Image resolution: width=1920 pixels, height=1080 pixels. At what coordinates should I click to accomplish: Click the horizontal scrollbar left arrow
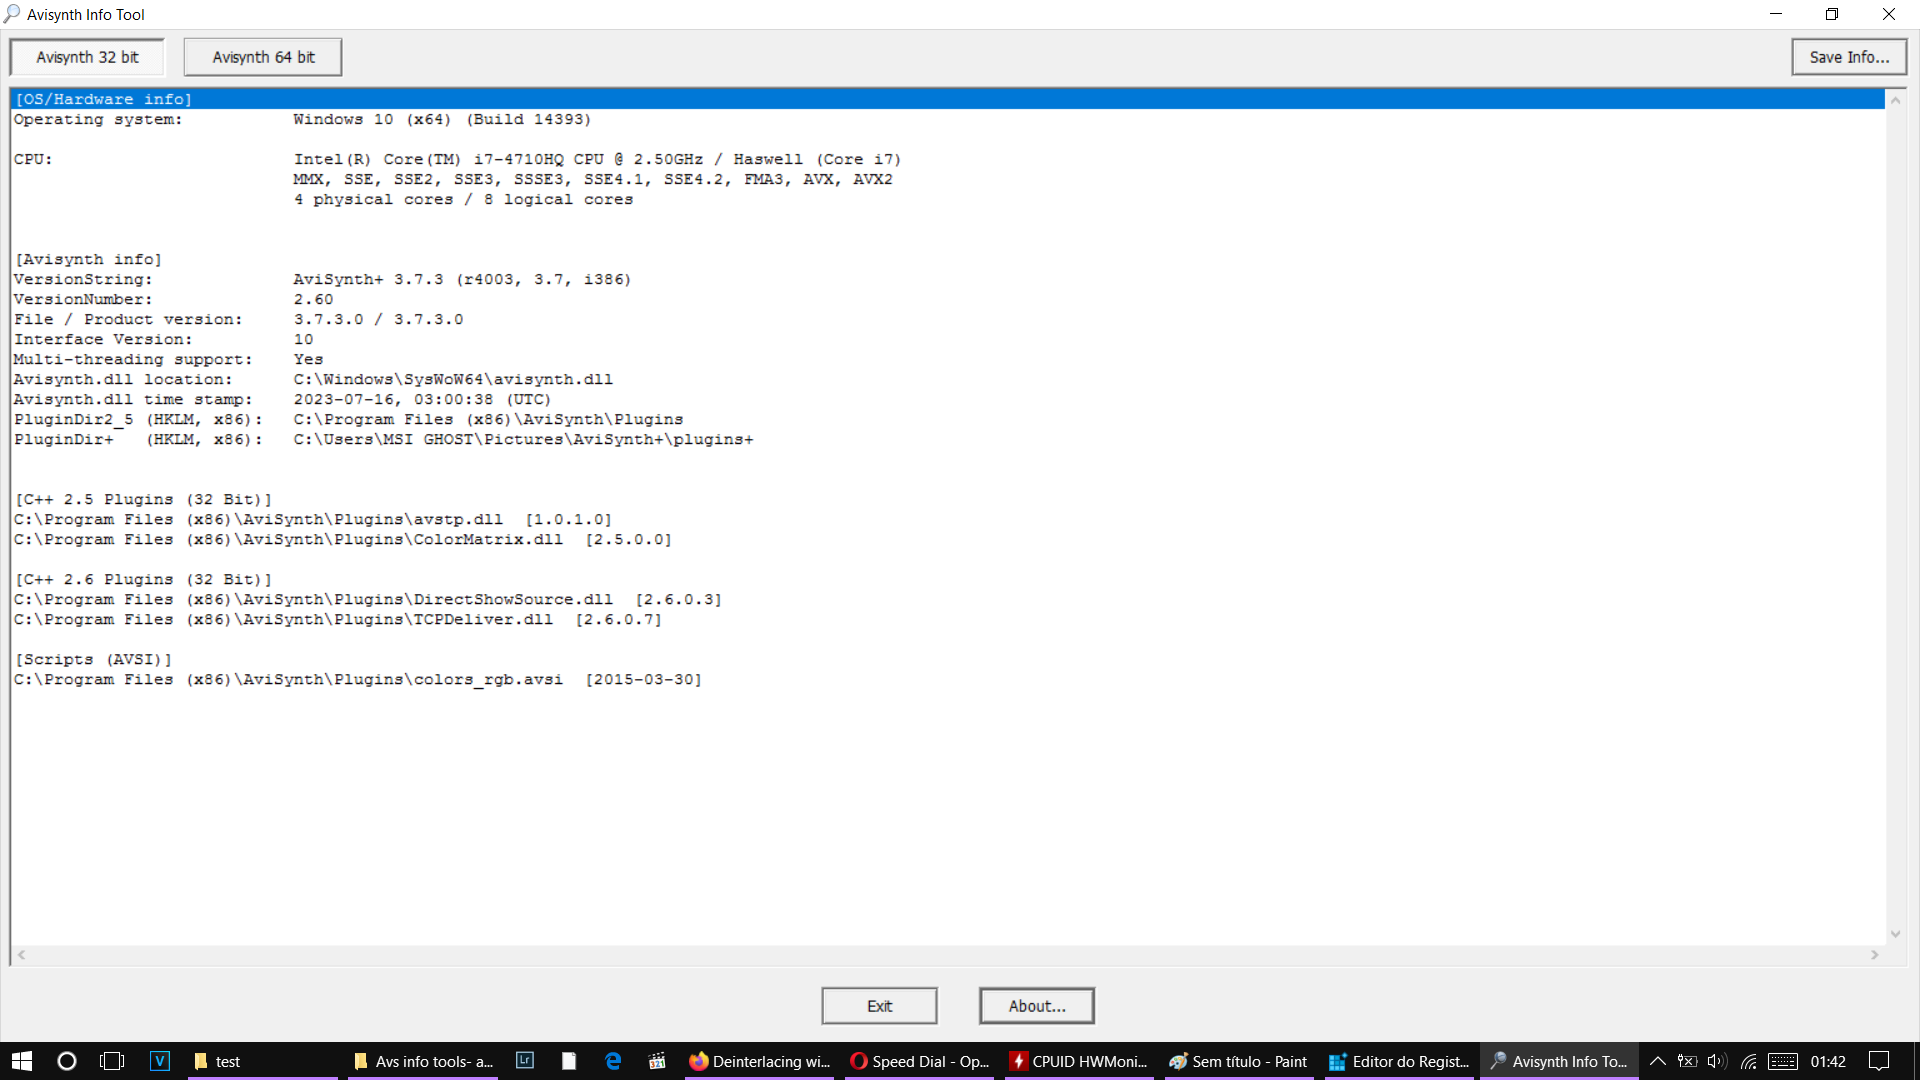tap(21, 955)
